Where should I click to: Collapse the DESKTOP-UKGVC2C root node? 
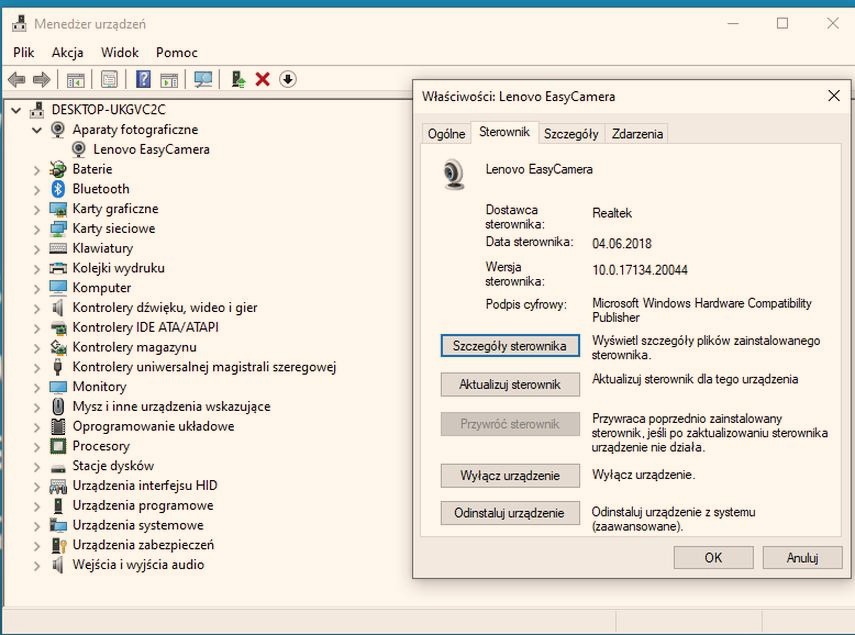pyautogui.click(x=16, y=110)
